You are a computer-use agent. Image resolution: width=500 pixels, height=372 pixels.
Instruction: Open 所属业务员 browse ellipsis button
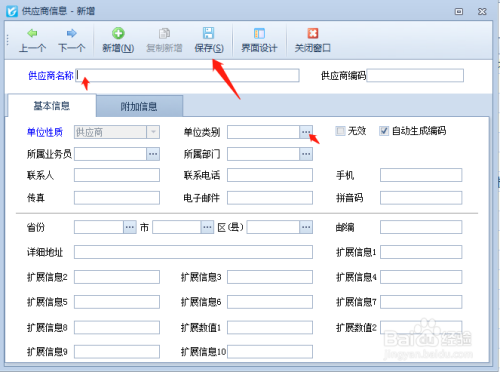153,154
